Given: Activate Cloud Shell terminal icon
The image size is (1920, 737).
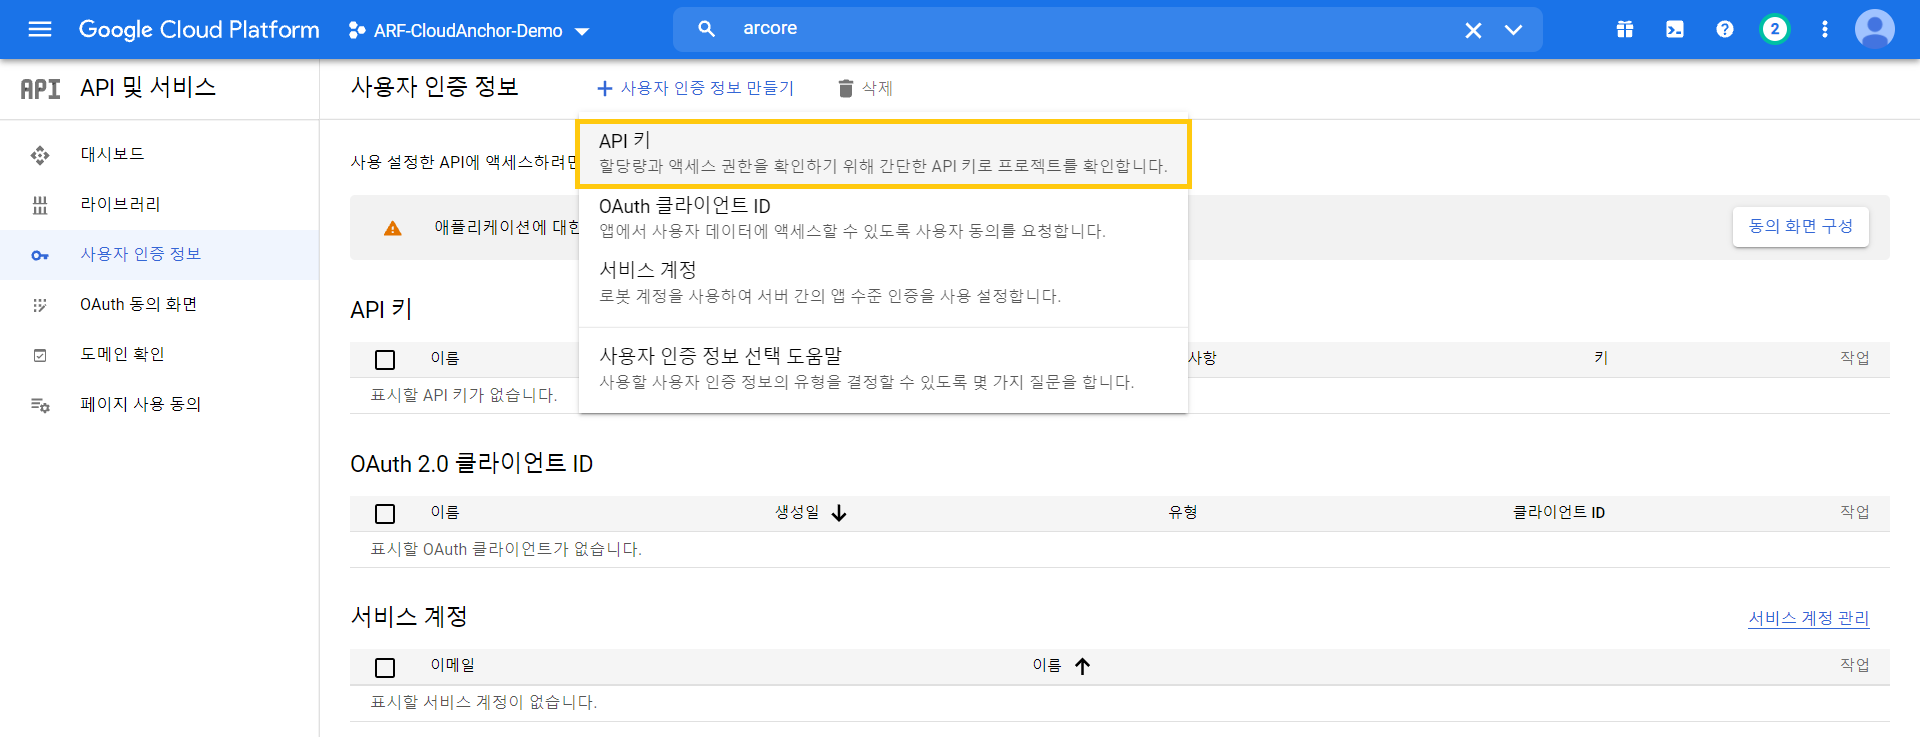Looking at the screenshot, I should (x=1675, y=29).
